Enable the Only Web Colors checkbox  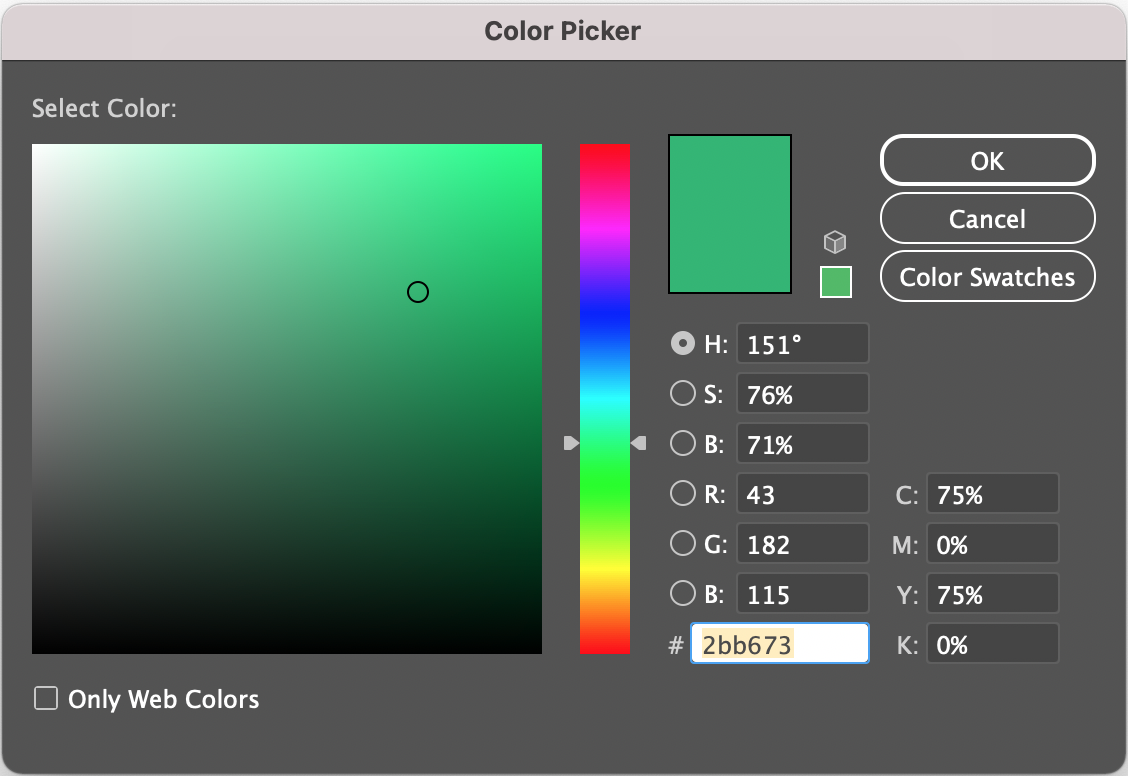[x=46, y=698]
